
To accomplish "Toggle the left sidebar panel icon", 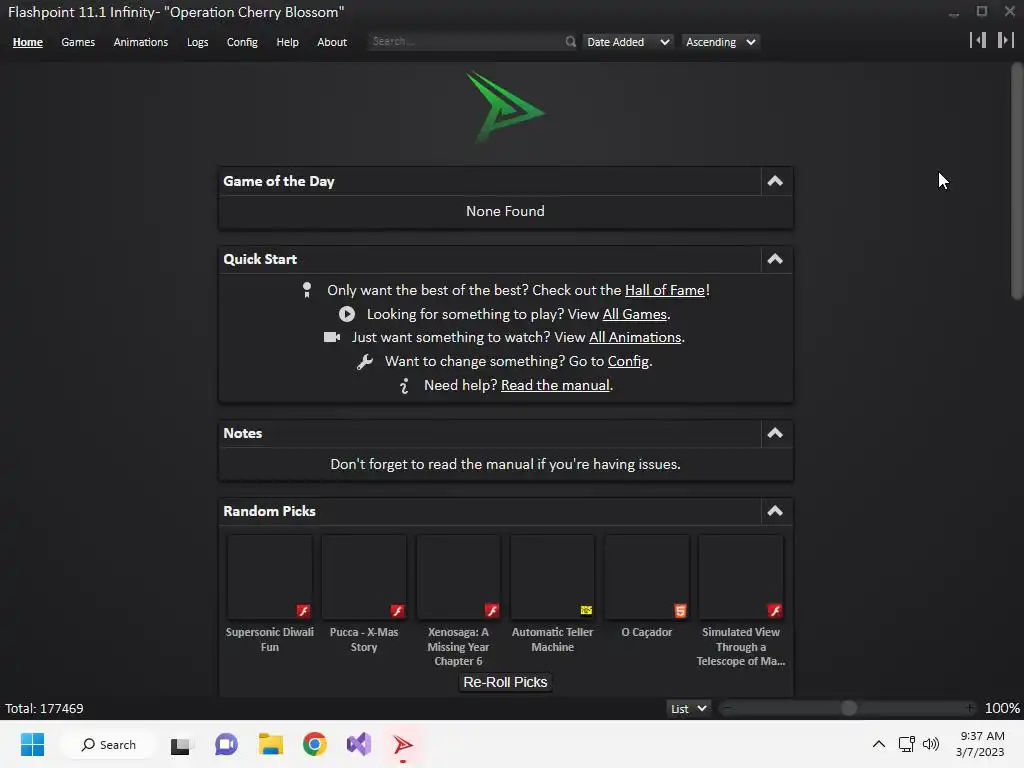I will (978, 40).
